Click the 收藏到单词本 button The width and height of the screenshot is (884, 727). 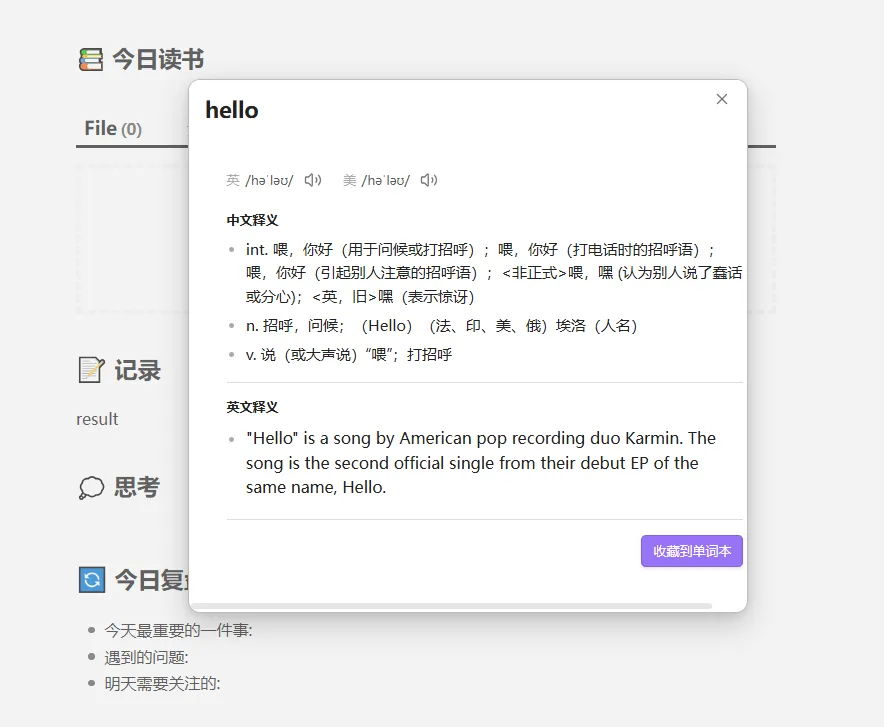(x=692, y=551)
